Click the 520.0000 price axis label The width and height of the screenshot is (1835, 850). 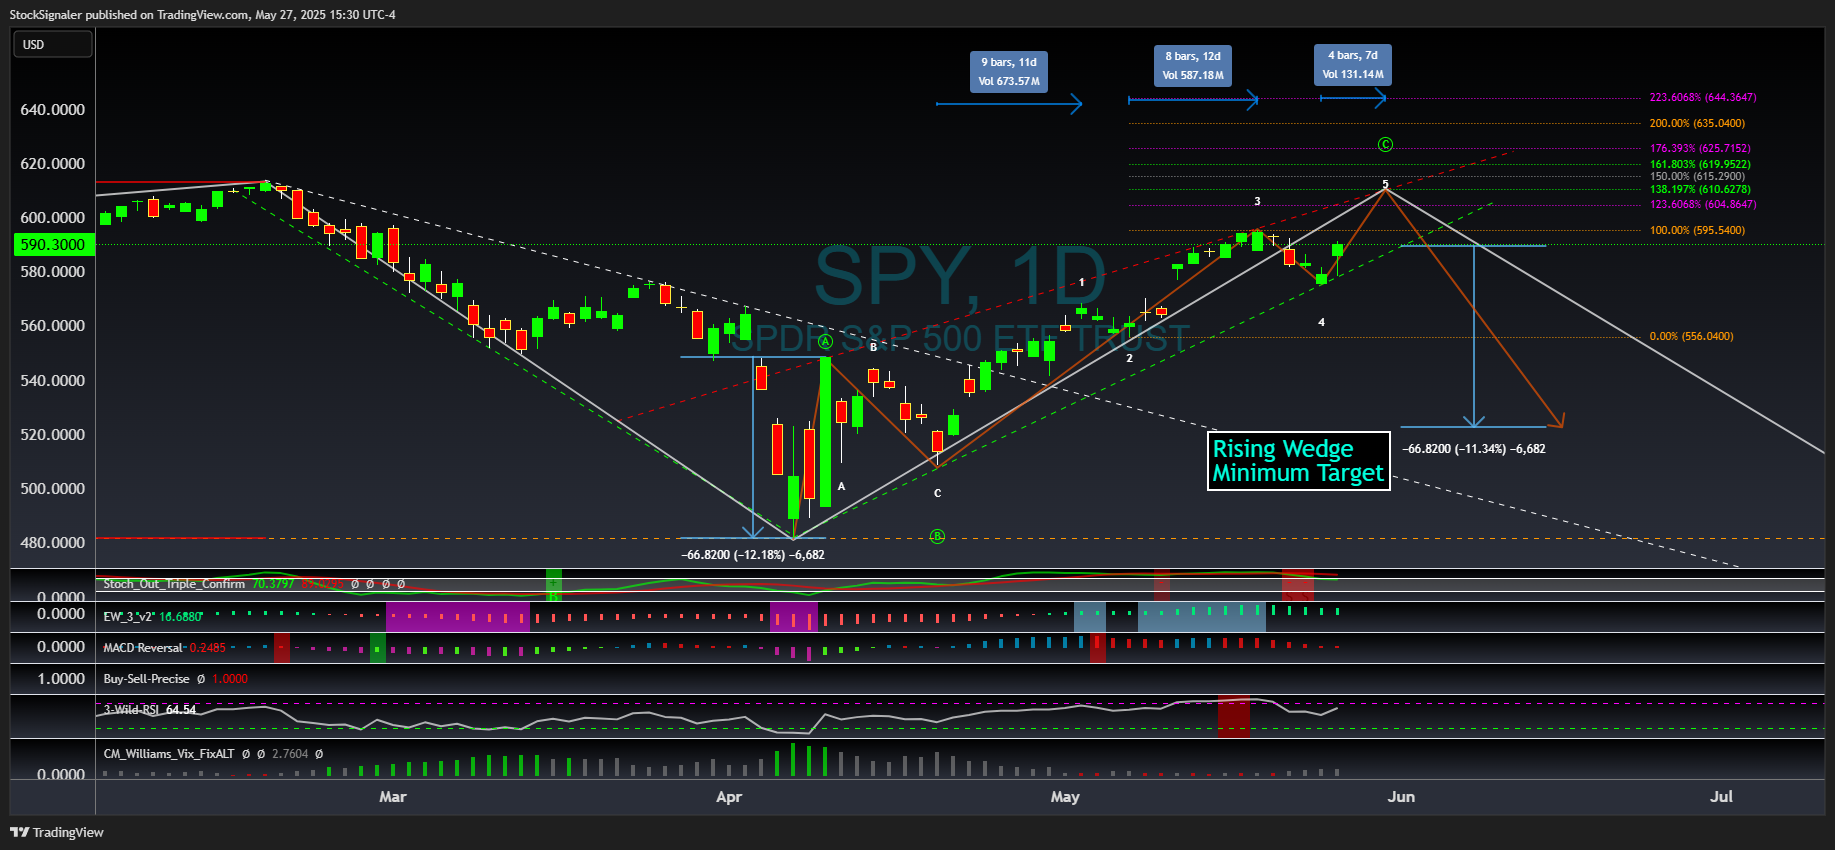52,434
